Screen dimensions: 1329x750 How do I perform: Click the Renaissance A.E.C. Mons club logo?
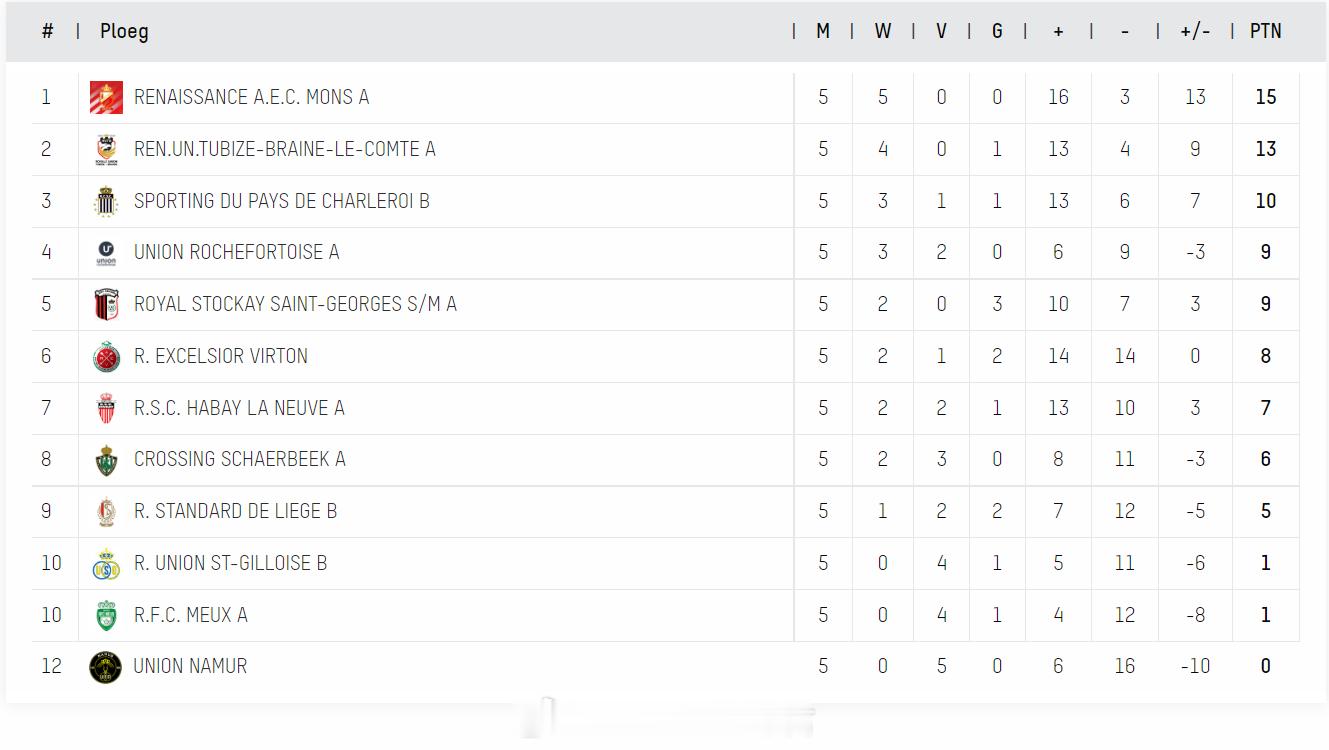coord(106,97)
